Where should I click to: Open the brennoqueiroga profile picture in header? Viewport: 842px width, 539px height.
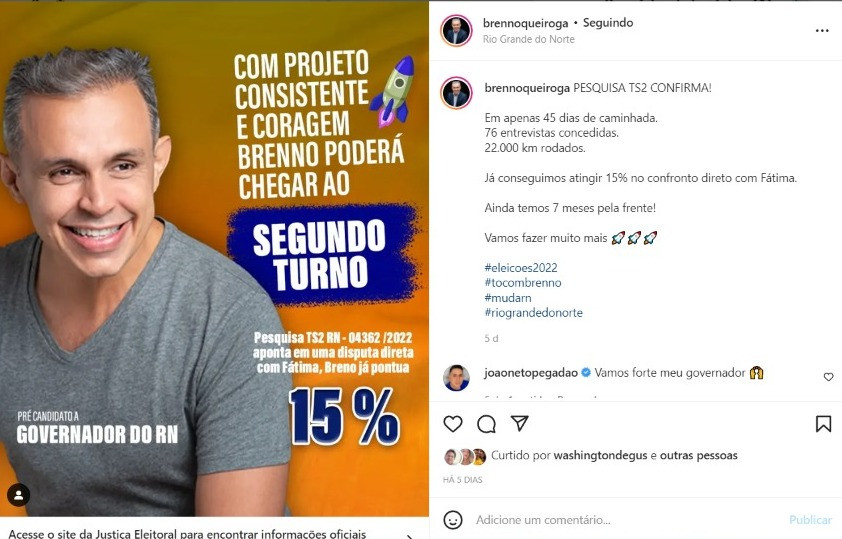click(x=456, y=31)
